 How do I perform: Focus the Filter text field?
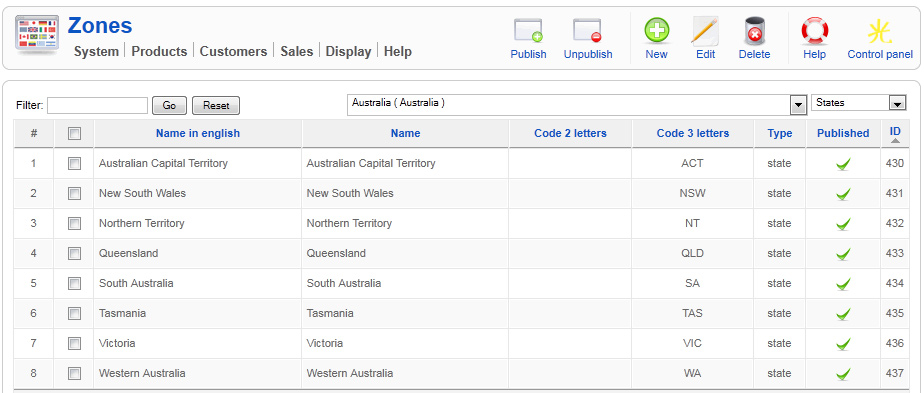click(97, 105)
